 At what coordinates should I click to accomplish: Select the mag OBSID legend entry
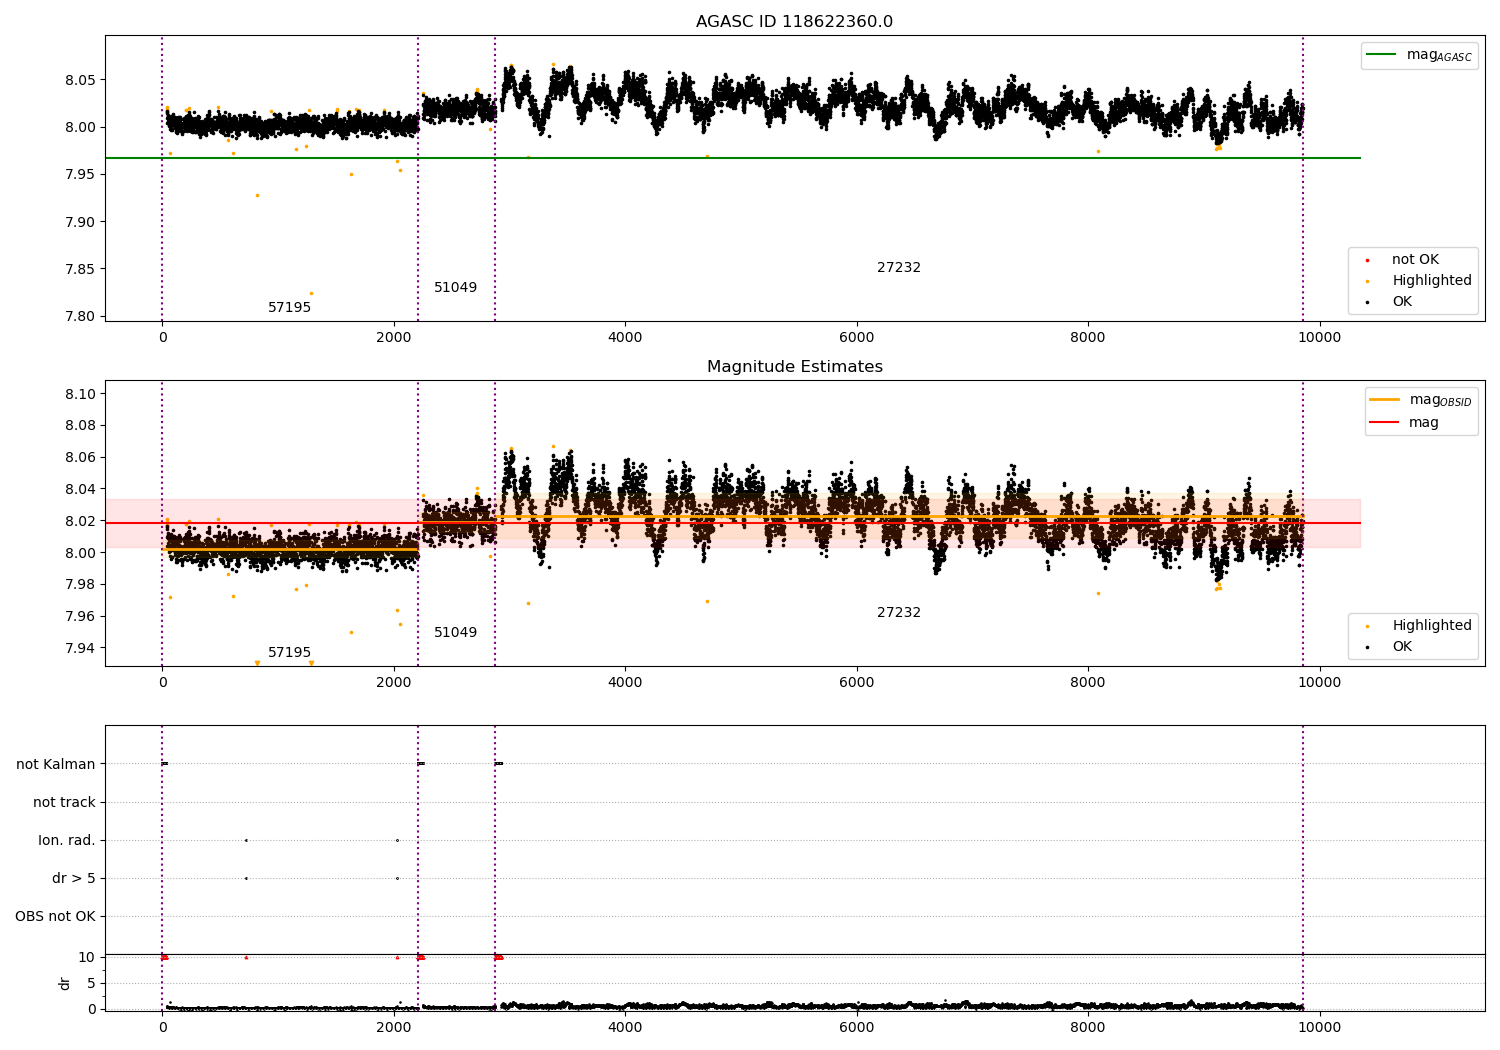(1441, 400)
